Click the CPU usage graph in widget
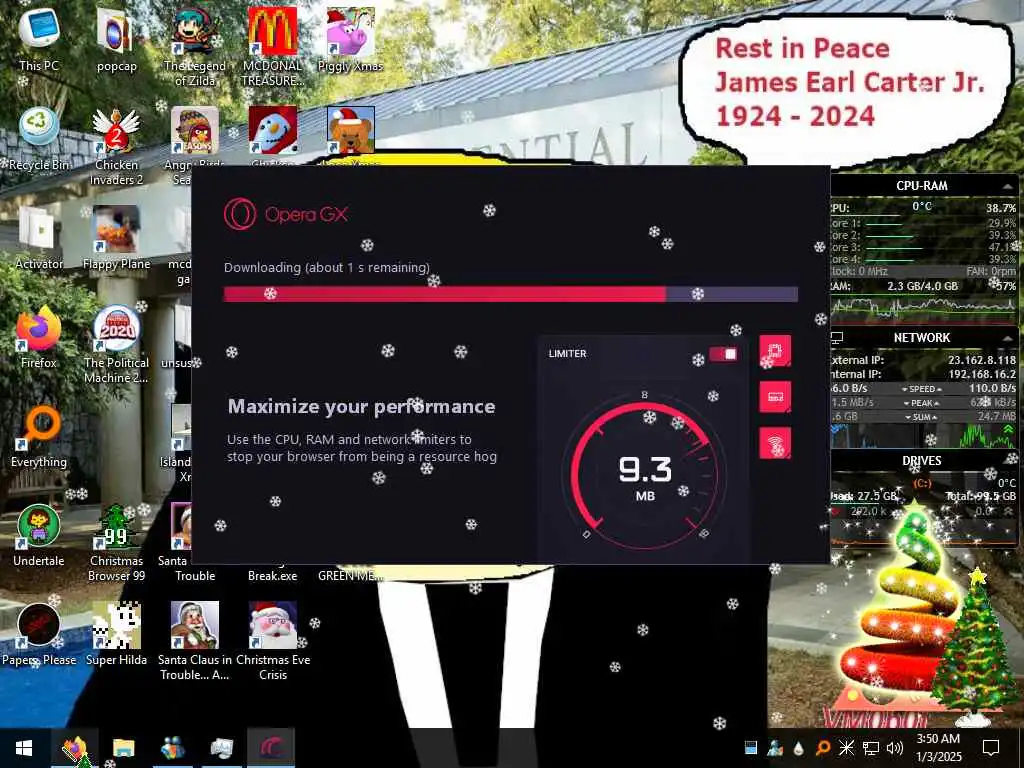The width and height of the screenshot is (1024, 768). tap(923, 308)
